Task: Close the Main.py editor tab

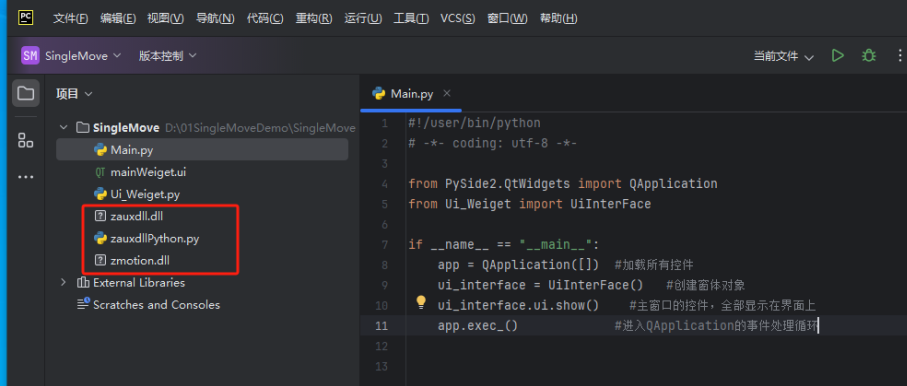Action: point(446,93)
